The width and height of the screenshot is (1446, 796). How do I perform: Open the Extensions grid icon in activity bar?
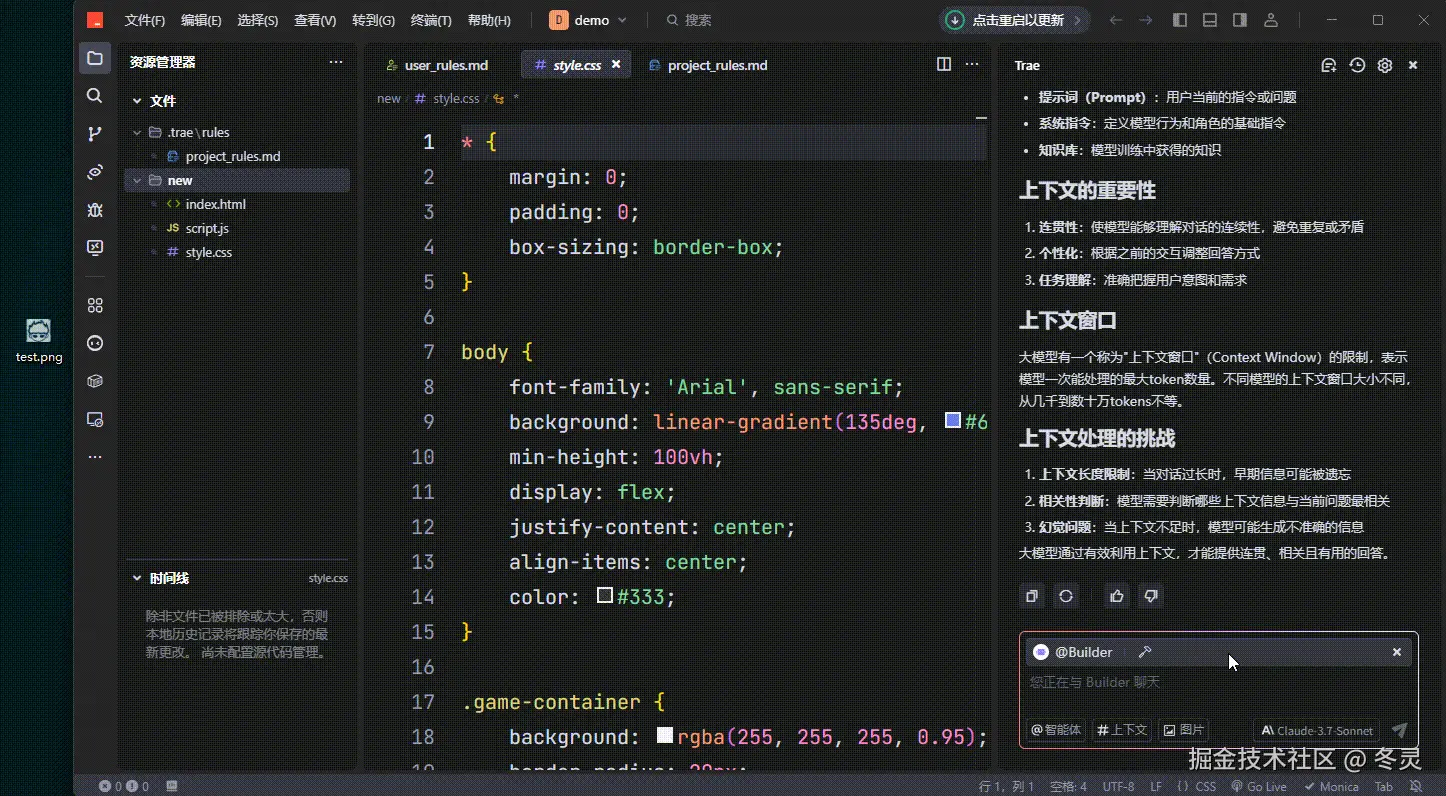pos(95,305)
